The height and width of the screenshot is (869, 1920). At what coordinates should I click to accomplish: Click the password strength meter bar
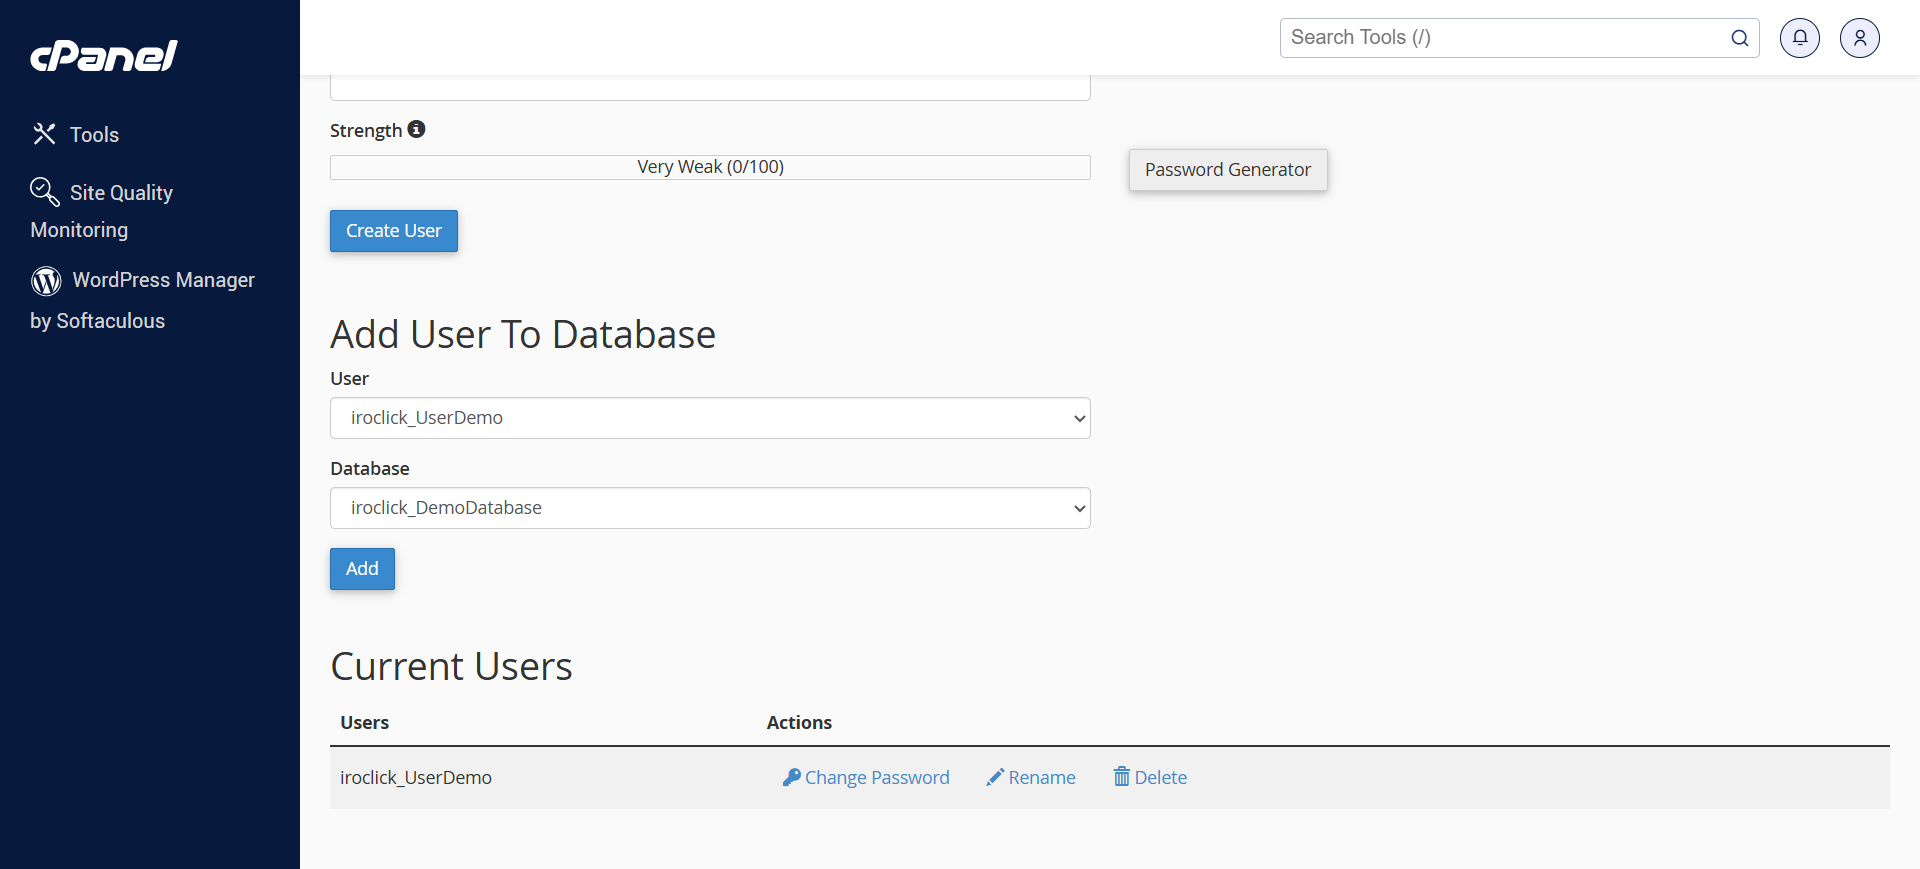click(710, 167)
